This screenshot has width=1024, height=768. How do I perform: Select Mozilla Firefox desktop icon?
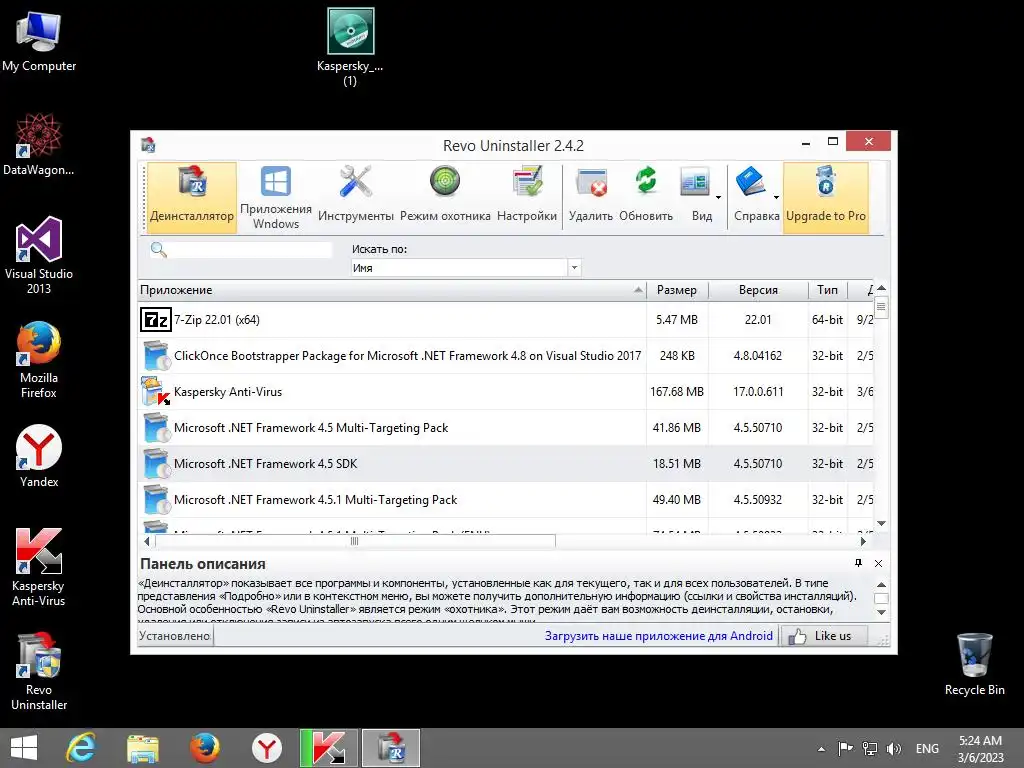[x=39, y=360]
